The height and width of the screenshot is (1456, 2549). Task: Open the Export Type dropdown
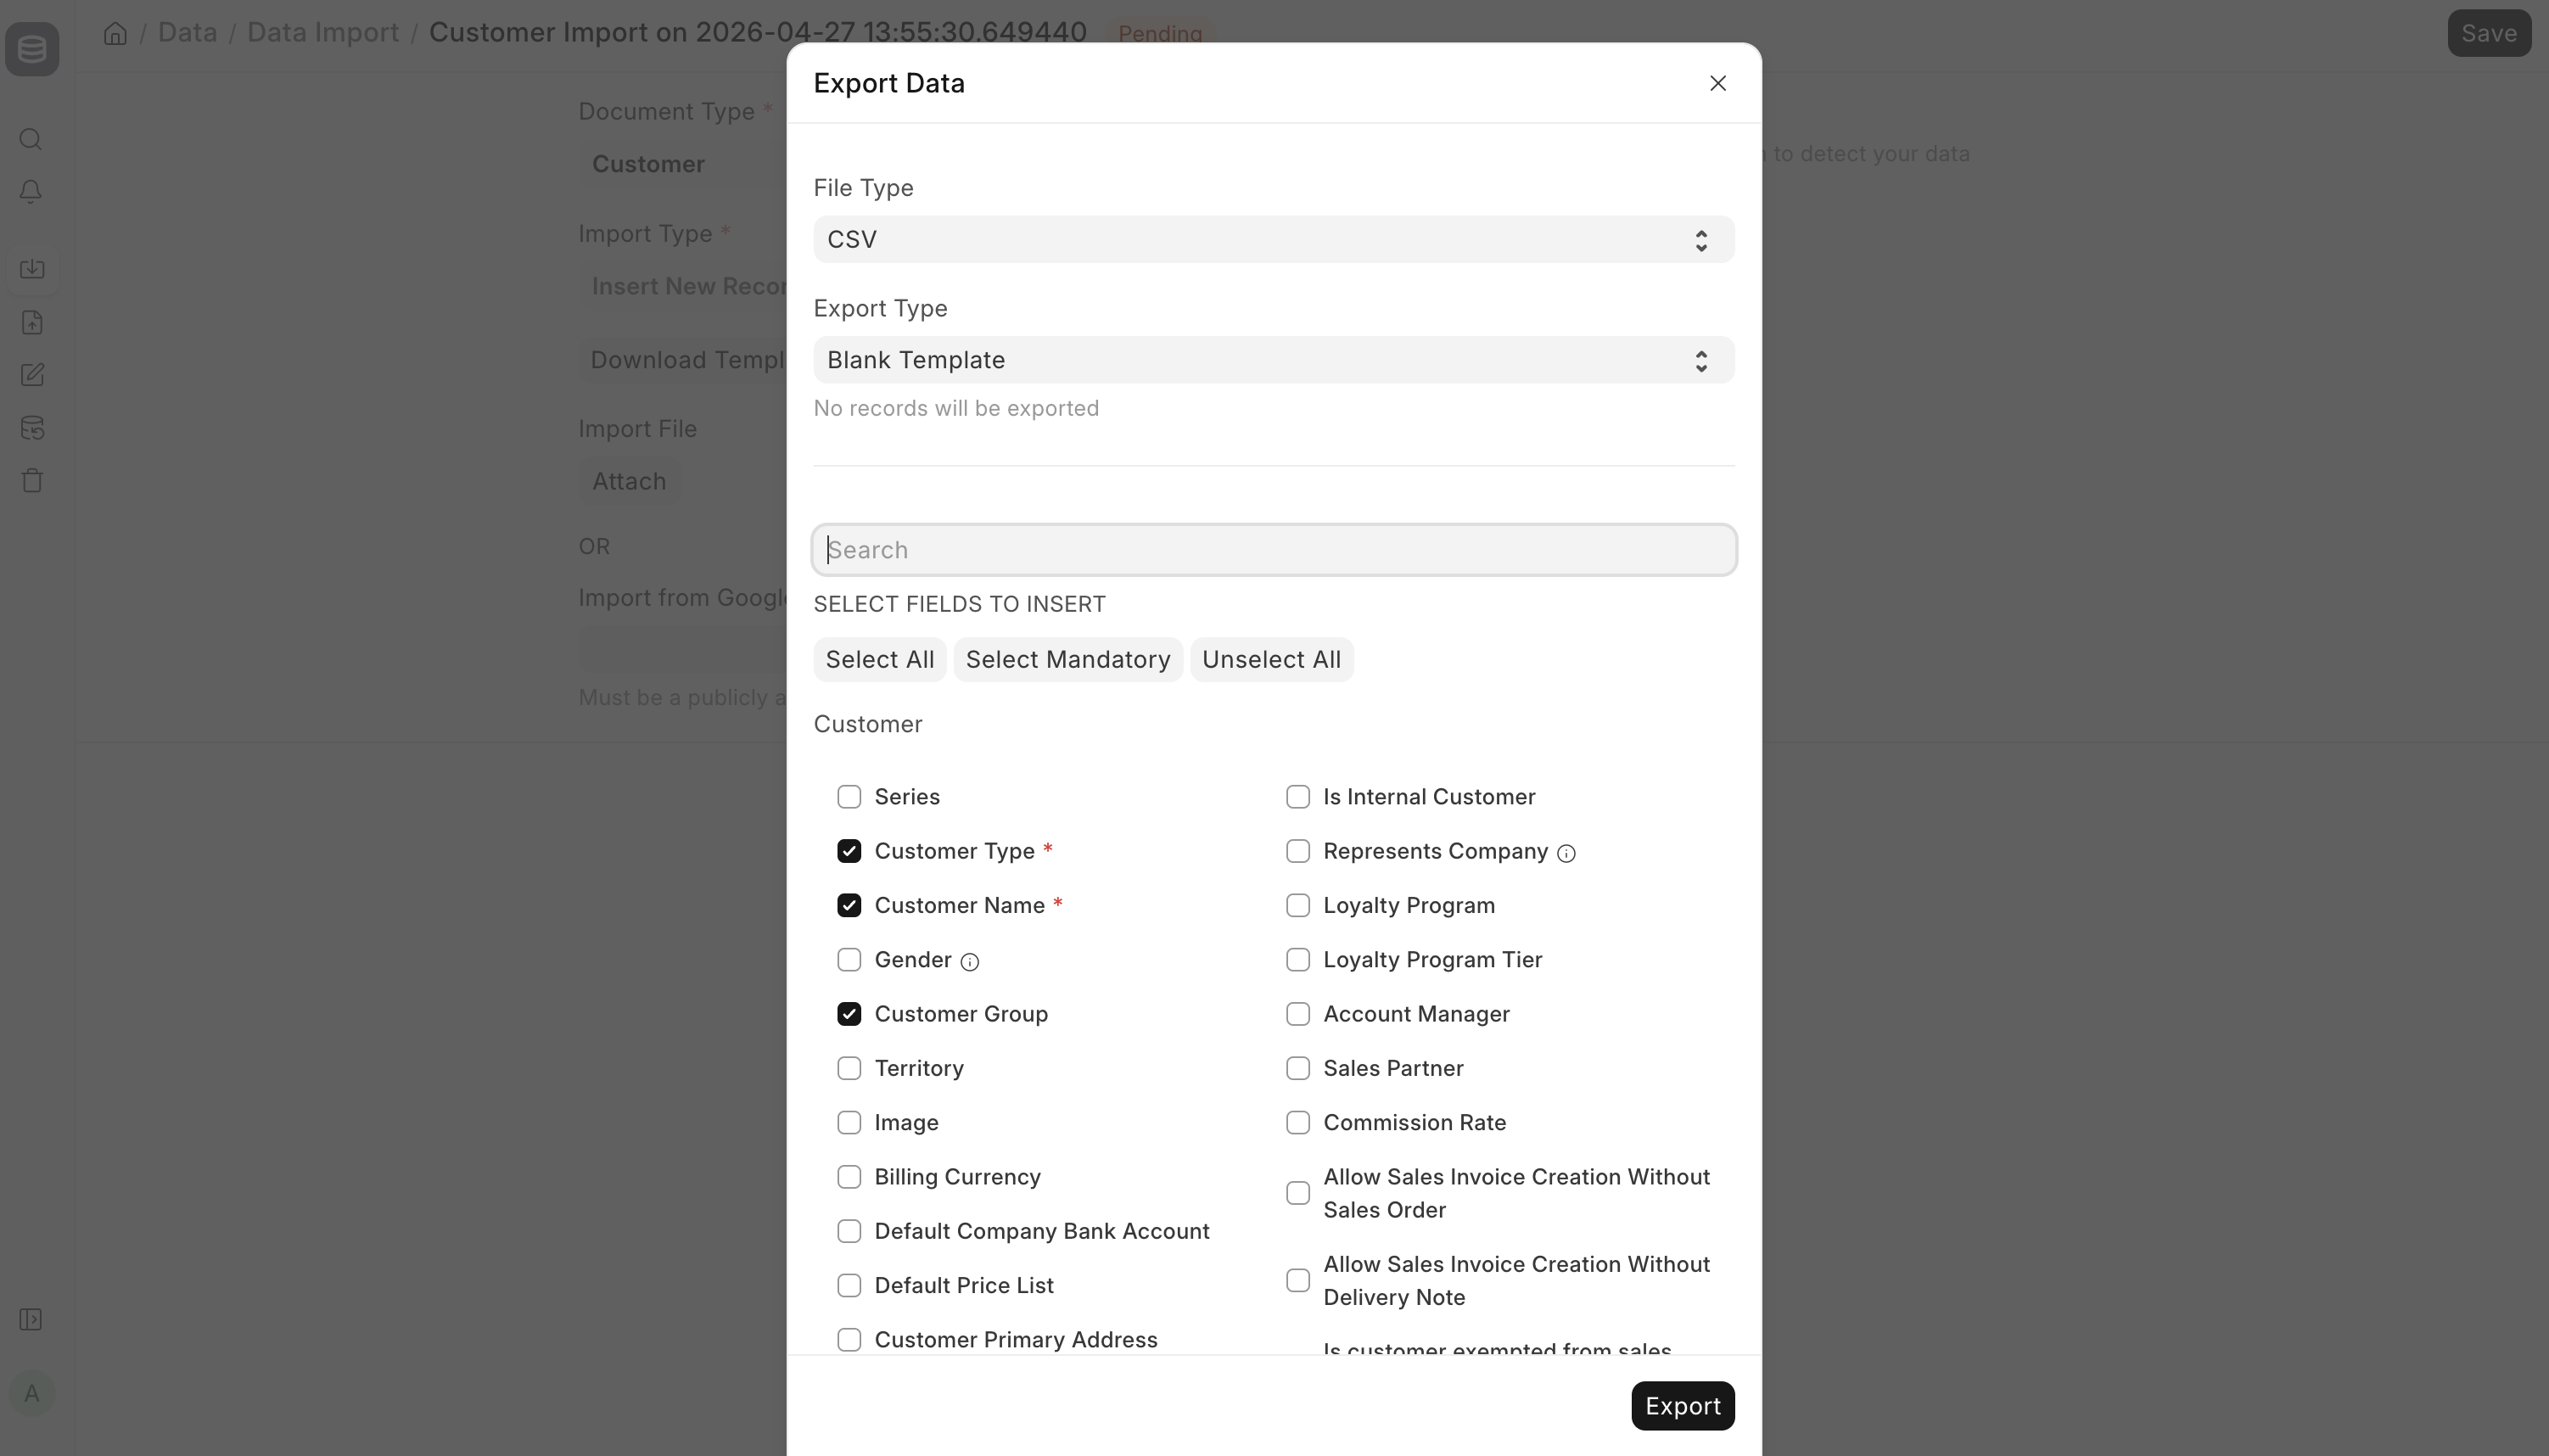point(1273,360)
